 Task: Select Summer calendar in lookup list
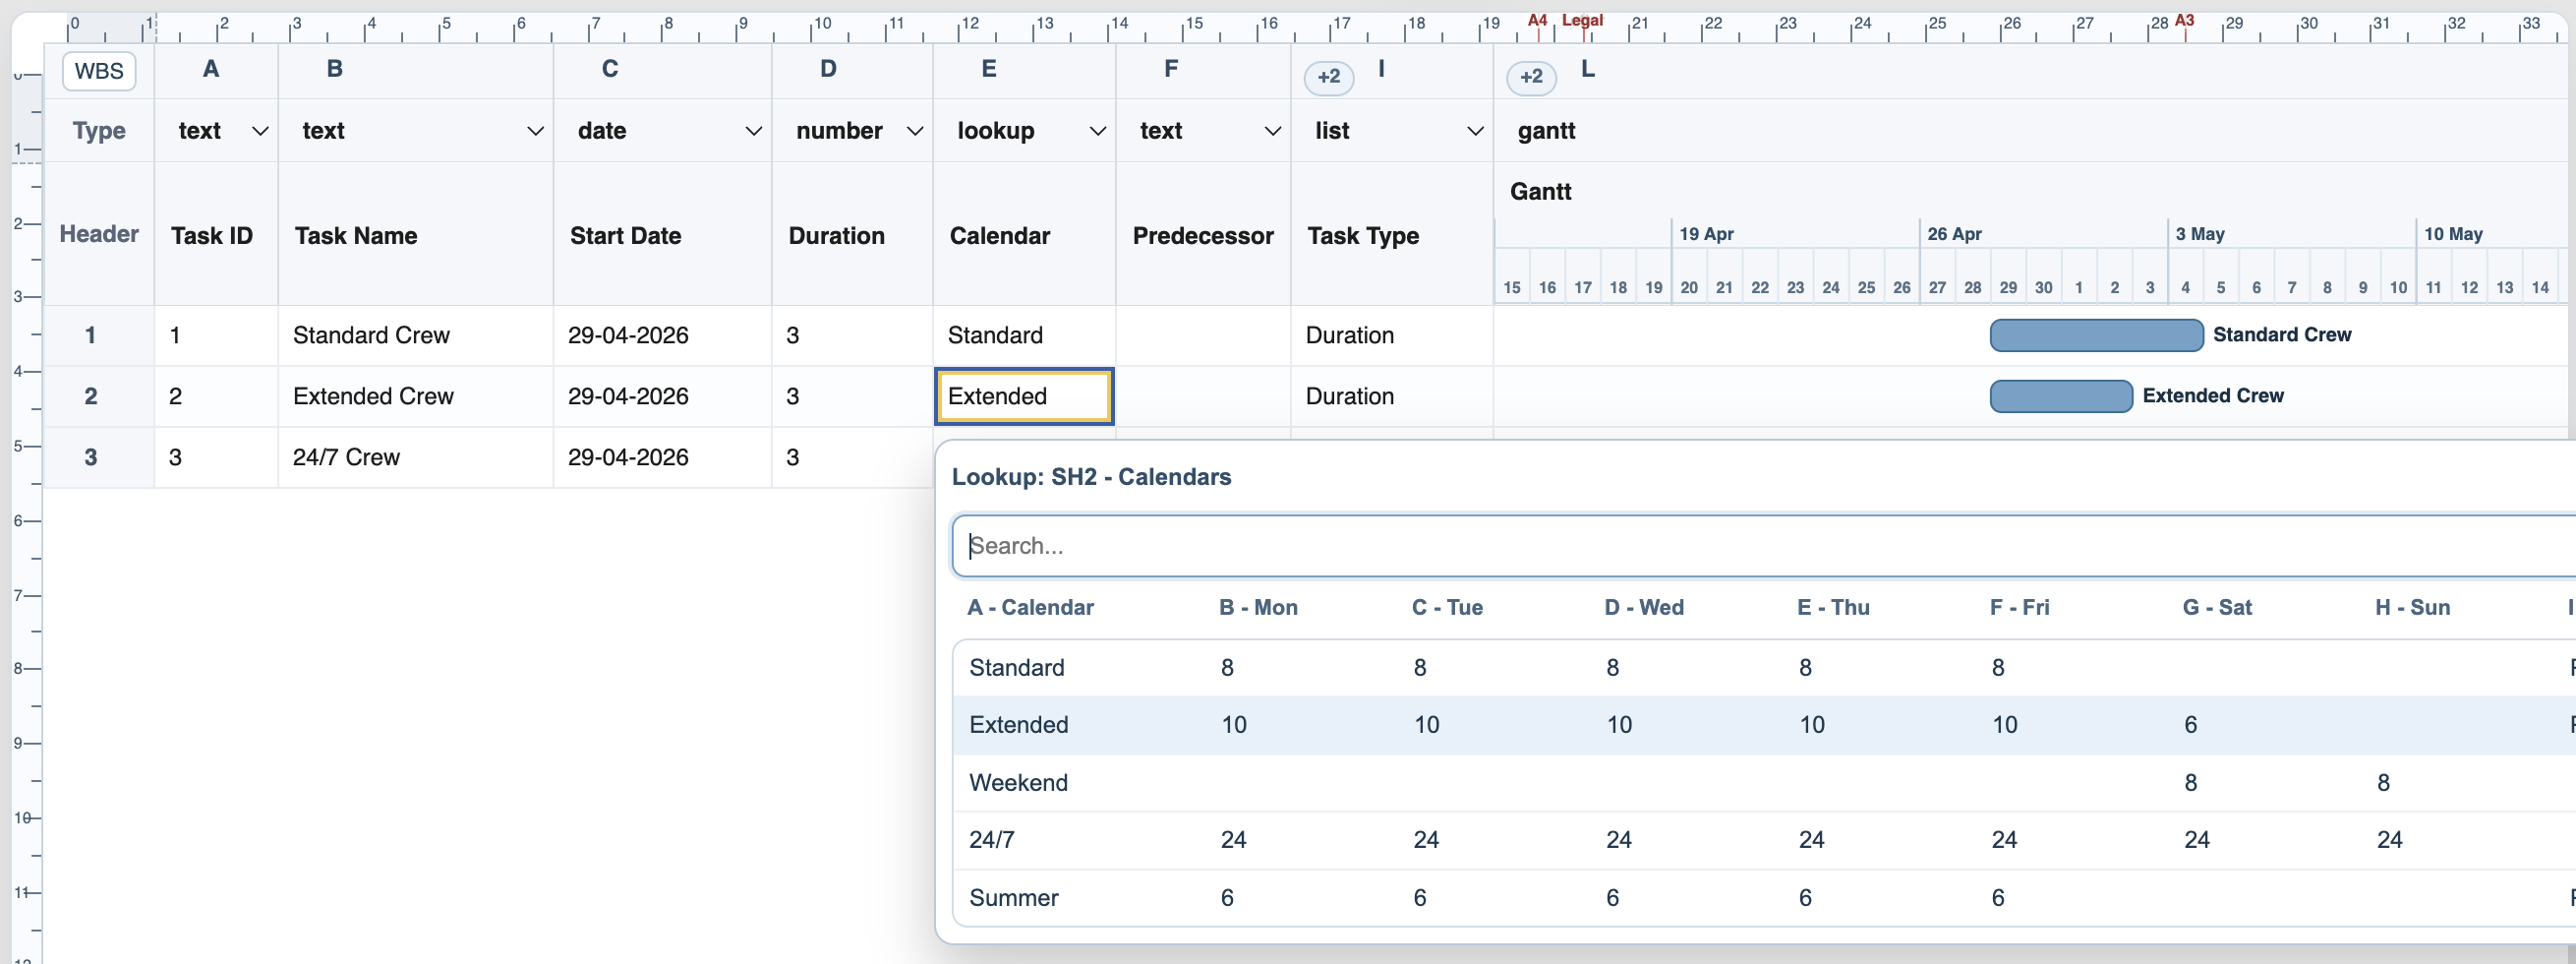(x=1764, y=898)
